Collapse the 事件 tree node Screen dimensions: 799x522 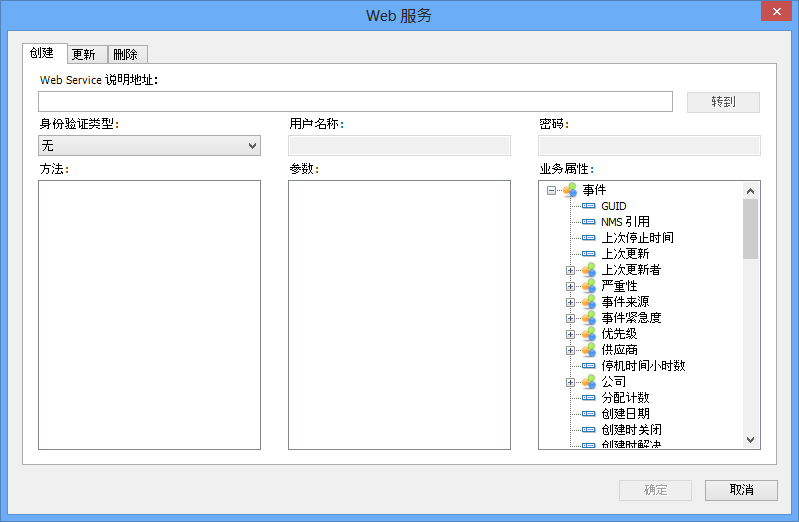(x=551, y=190)
